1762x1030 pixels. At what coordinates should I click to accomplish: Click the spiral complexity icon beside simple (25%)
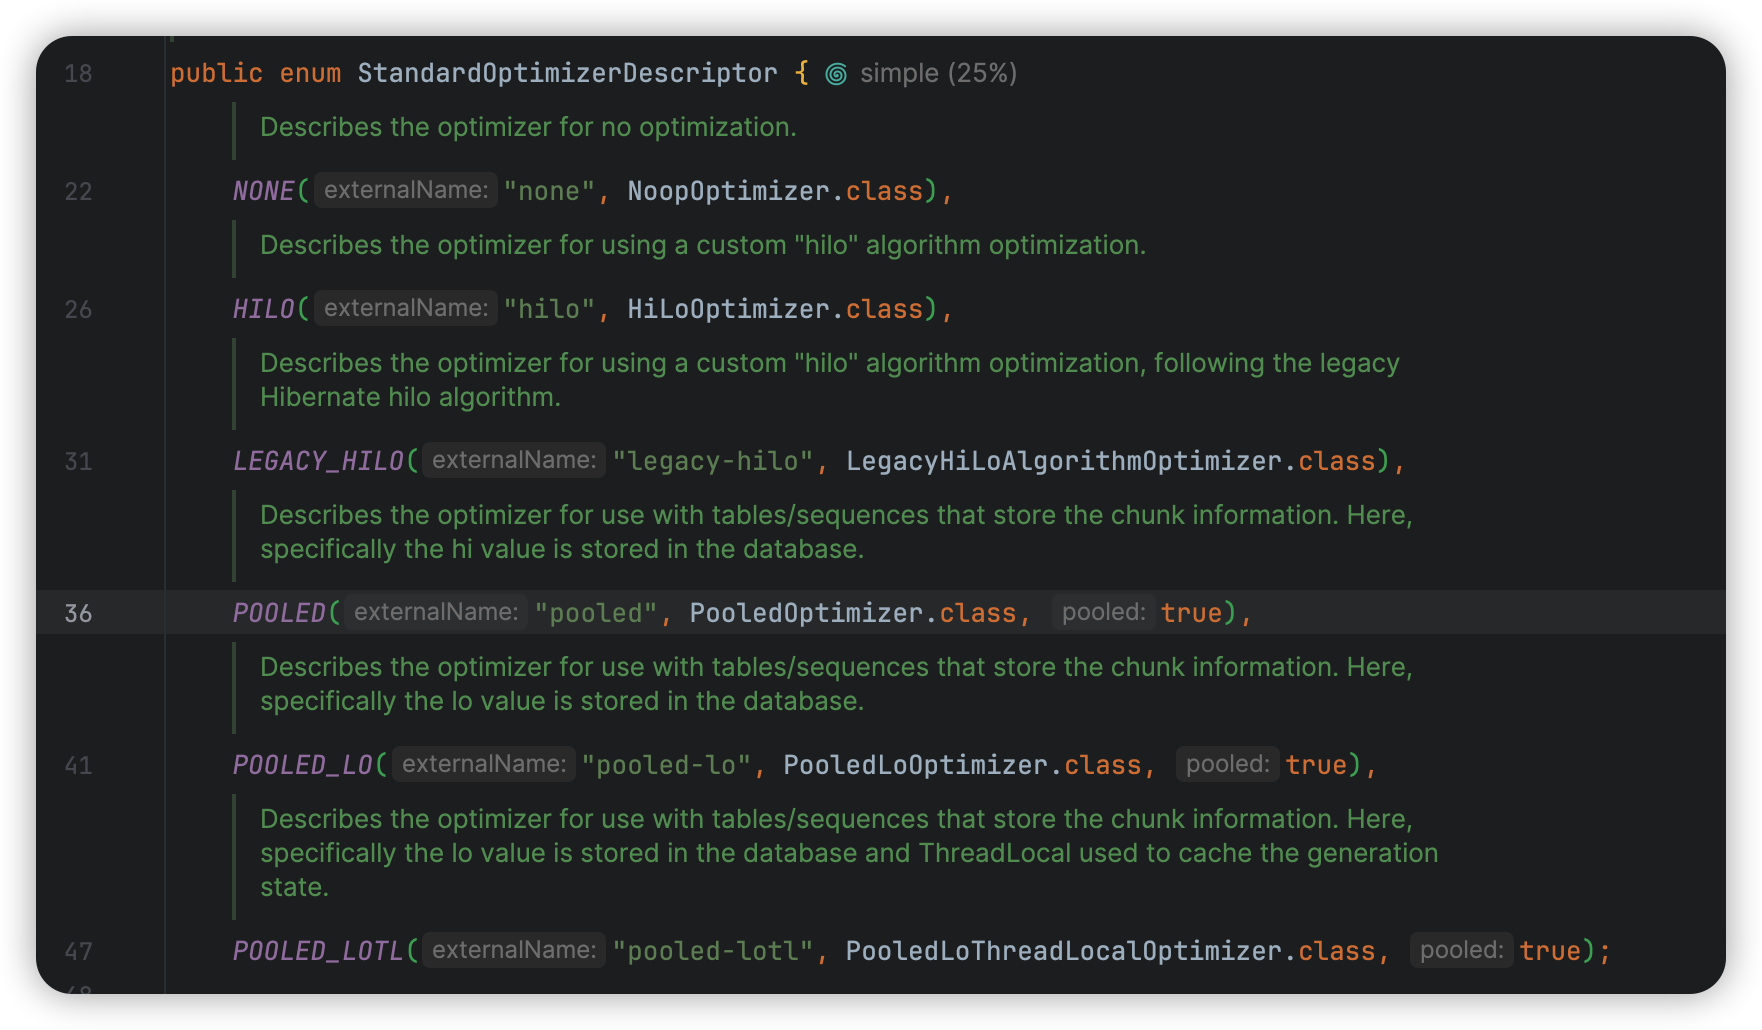pos(836,74)
